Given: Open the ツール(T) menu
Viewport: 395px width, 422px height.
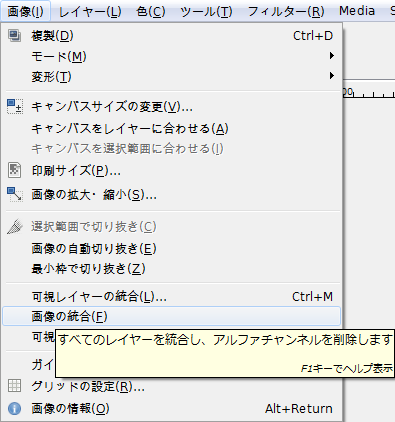Looking at the screenshot, I should pos(206,11).
